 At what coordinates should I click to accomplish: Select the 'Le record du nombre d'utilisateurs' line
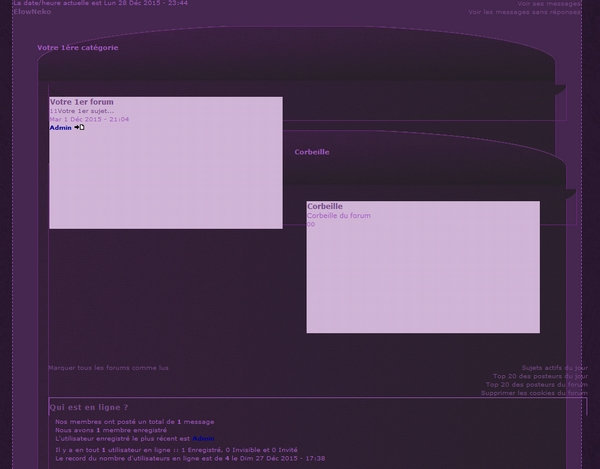[x=190, y=458]
